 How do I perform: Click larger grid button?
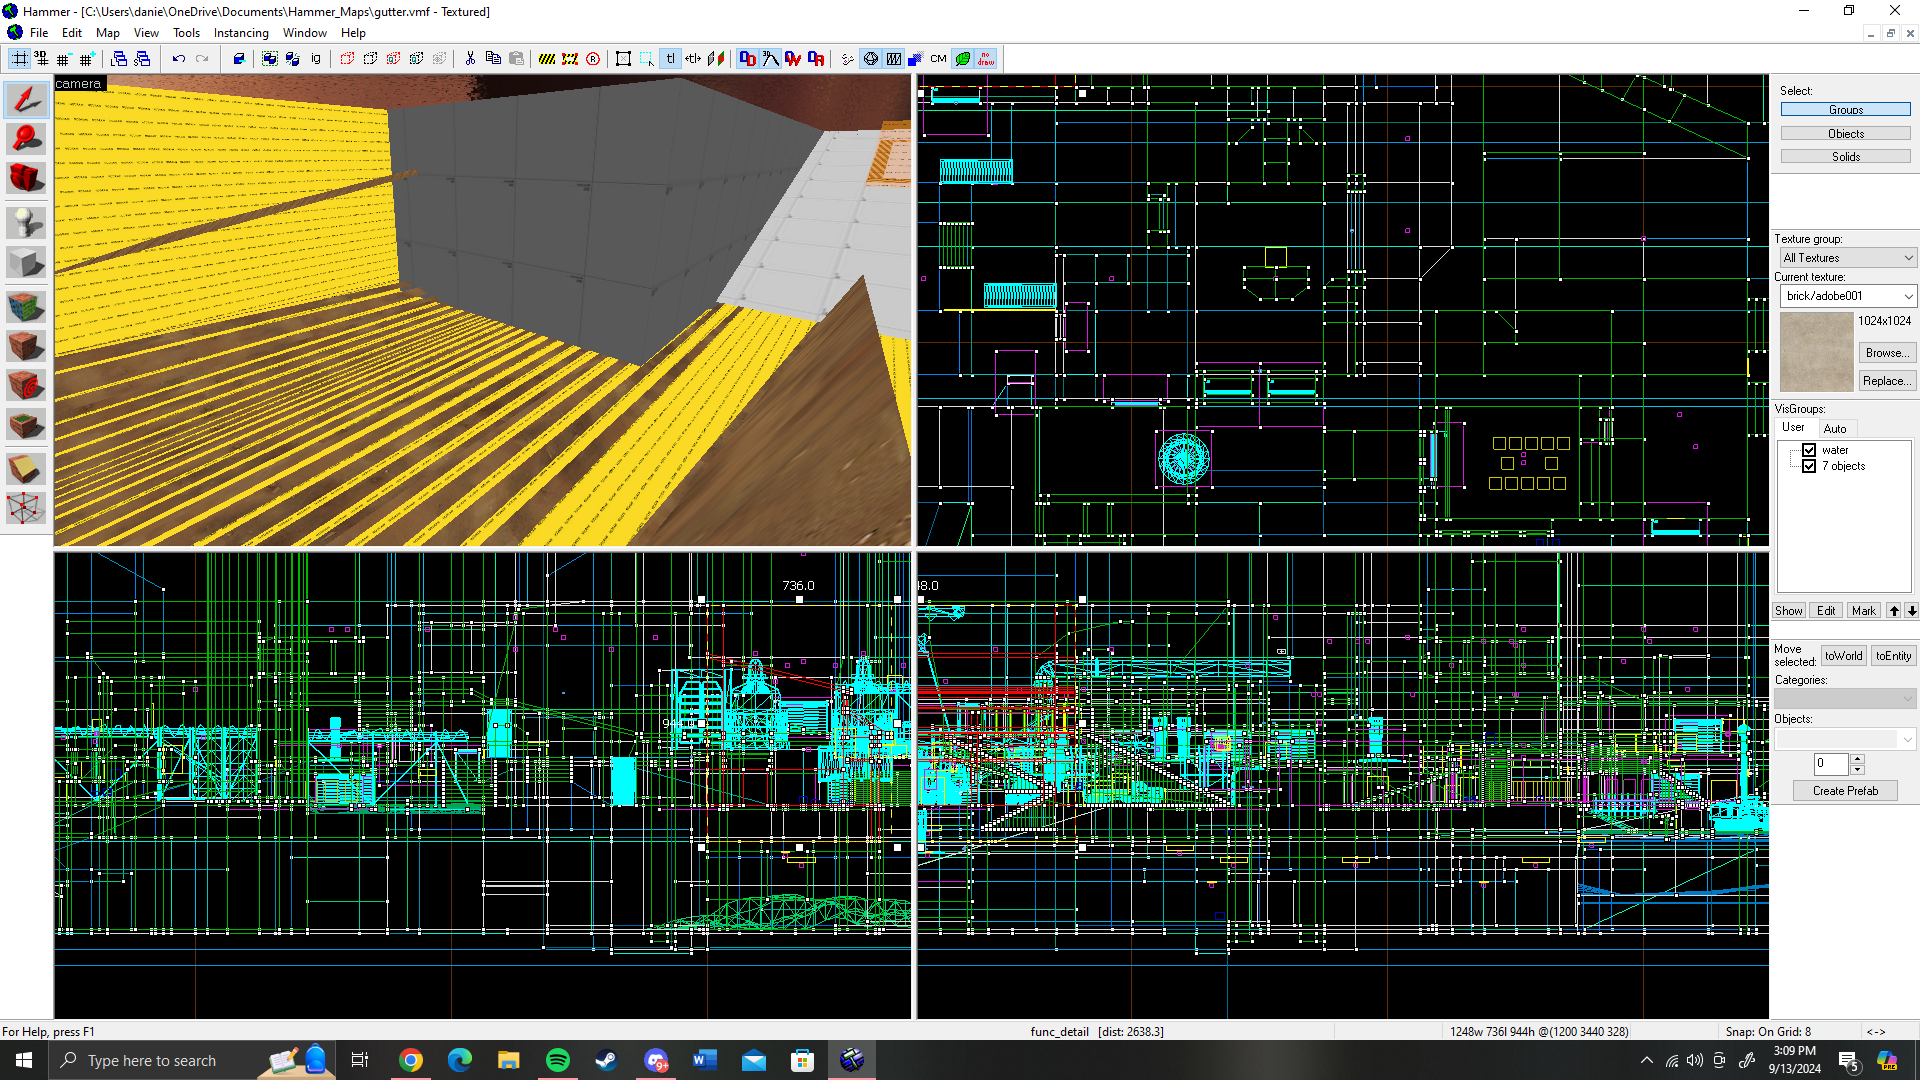pyautogui.click(x=87, y=59)
